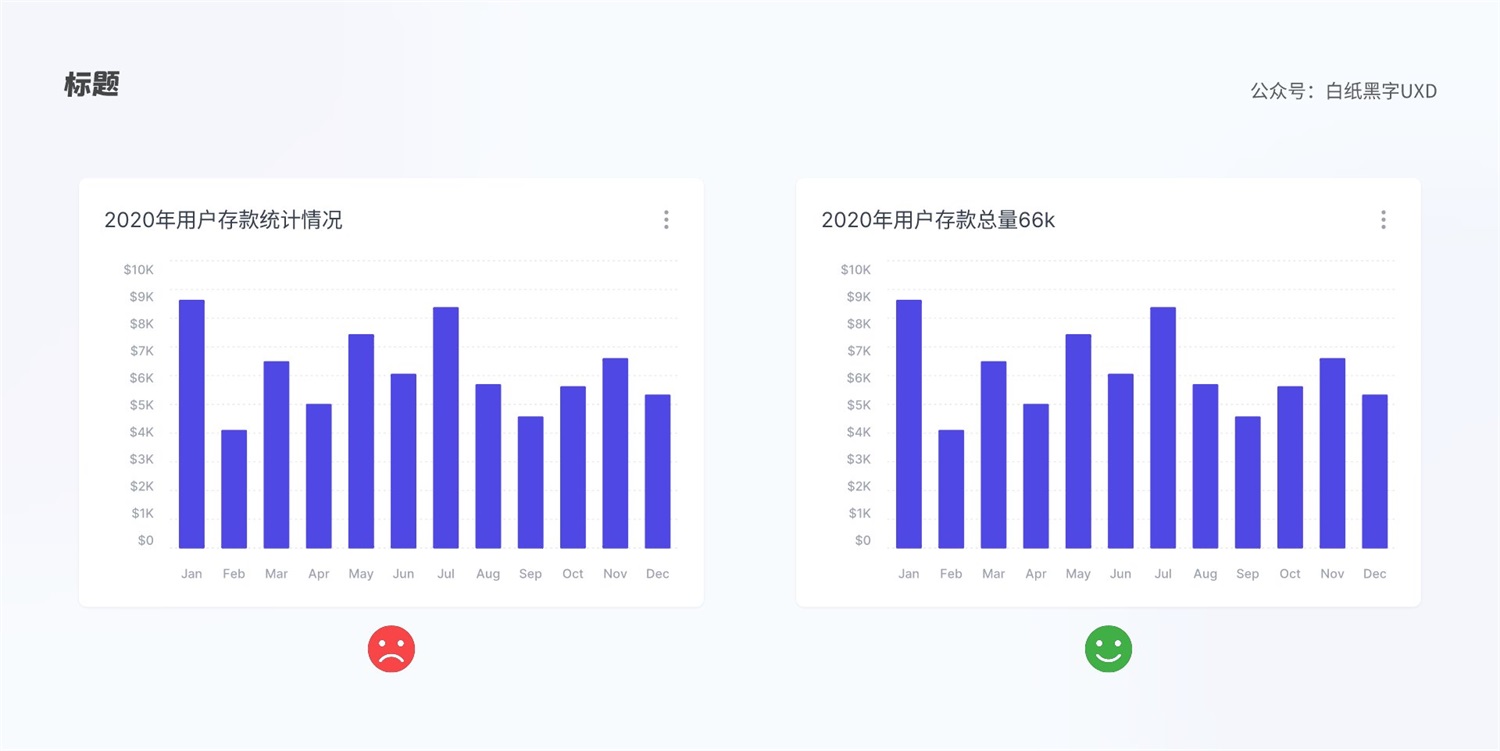Open the more-options menu on the 2020年用户存款总量66k card
Viewport: 1500px width, 751px height.
pos(1383,220)
